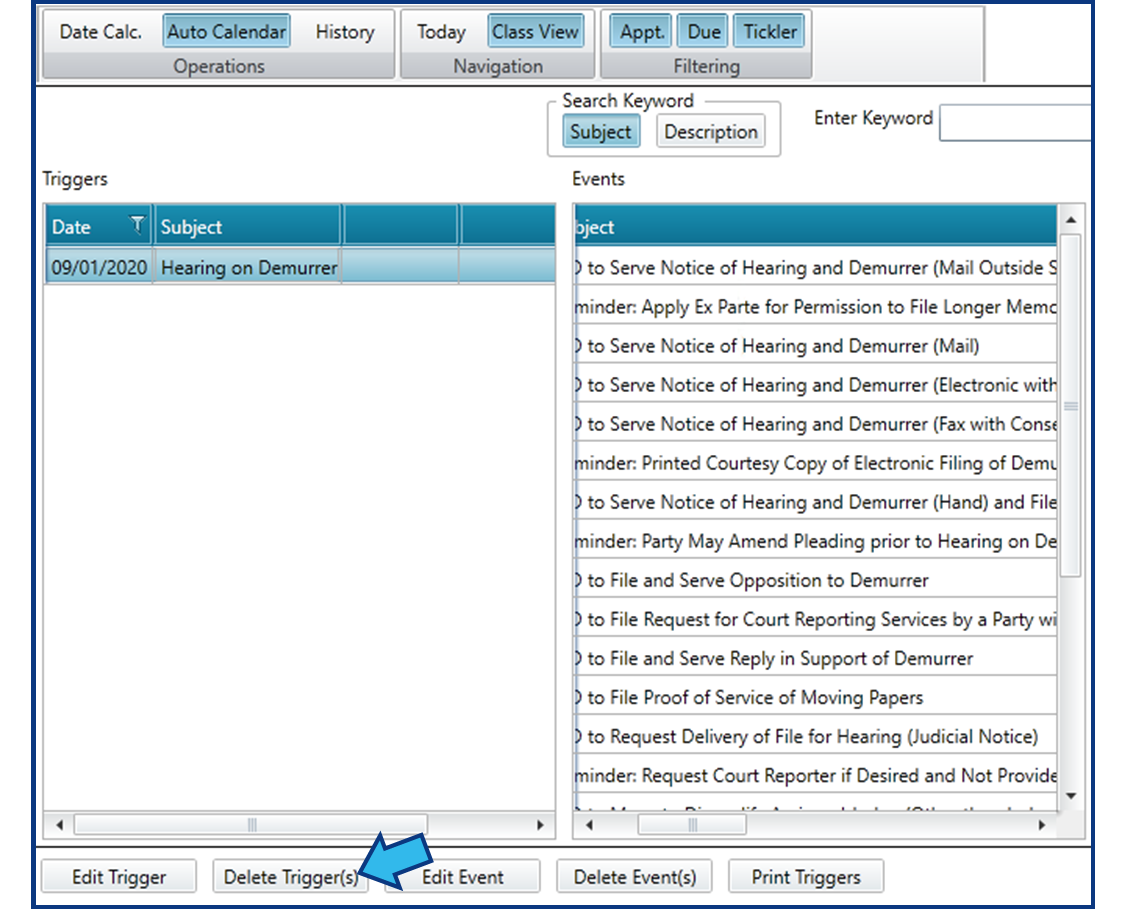The height and width of the screenshot is (910, 1124).
Task: Open the History operation
Action: (345, 32)
